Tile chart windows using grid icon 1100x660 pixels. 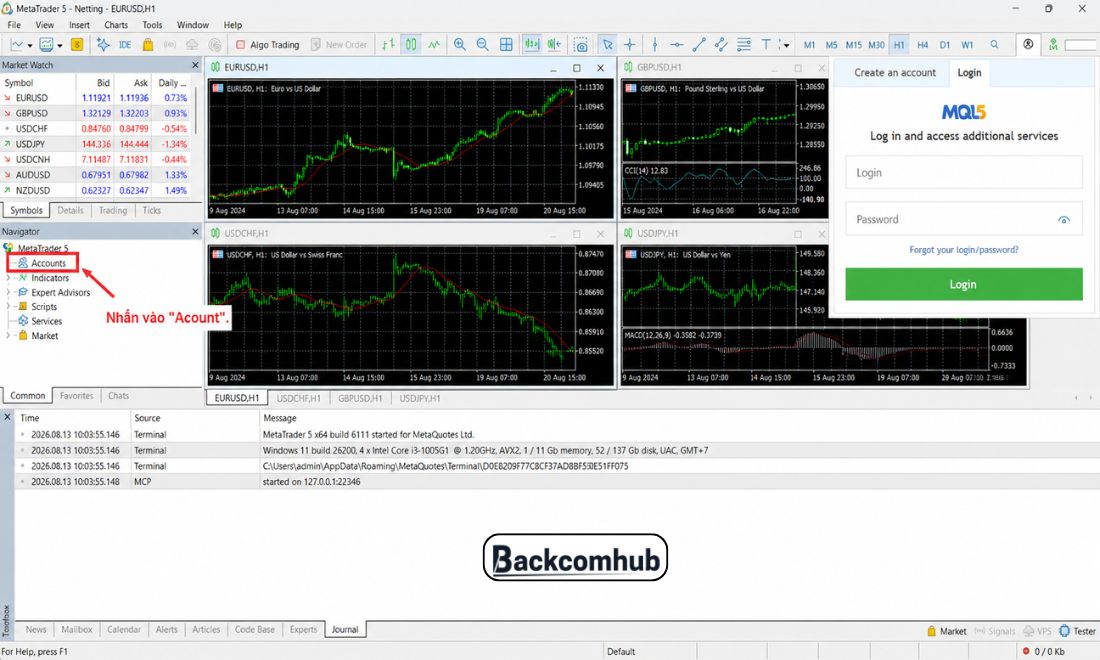(506, 45)
